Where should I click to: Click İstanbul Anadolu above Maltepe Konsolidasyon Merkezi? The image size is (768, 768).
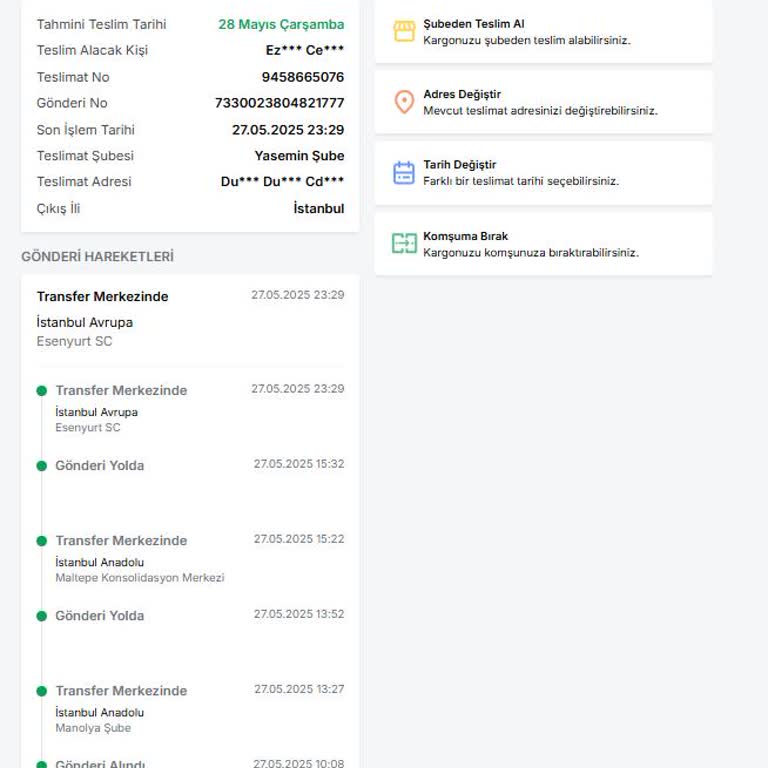coord(99,562)
